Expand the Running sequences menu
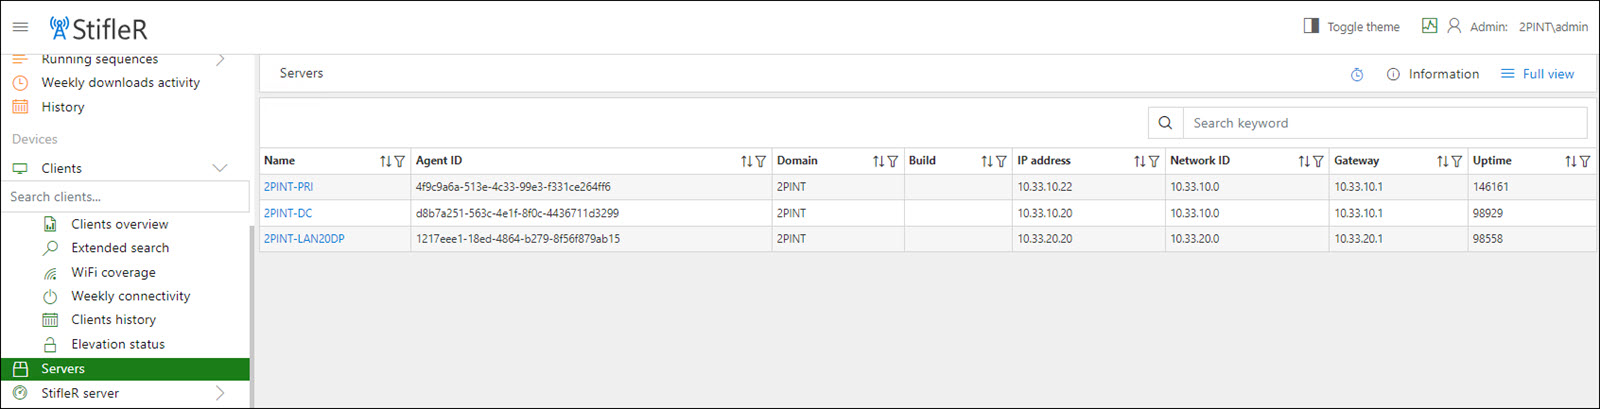This screenshot has width=1600, height=409. [x=220, y=60]
